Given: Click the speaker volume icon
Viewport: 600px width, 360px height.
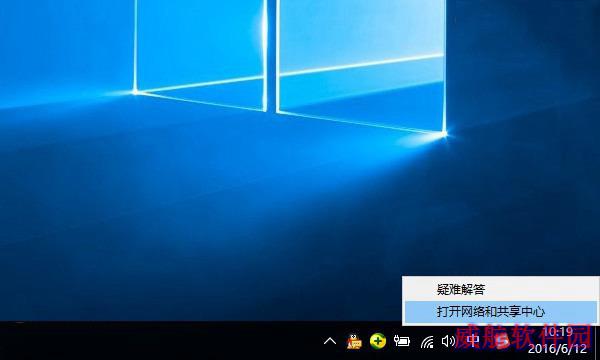Looking at the screenshot, I should pyautogui.click(x=448, y=341).
